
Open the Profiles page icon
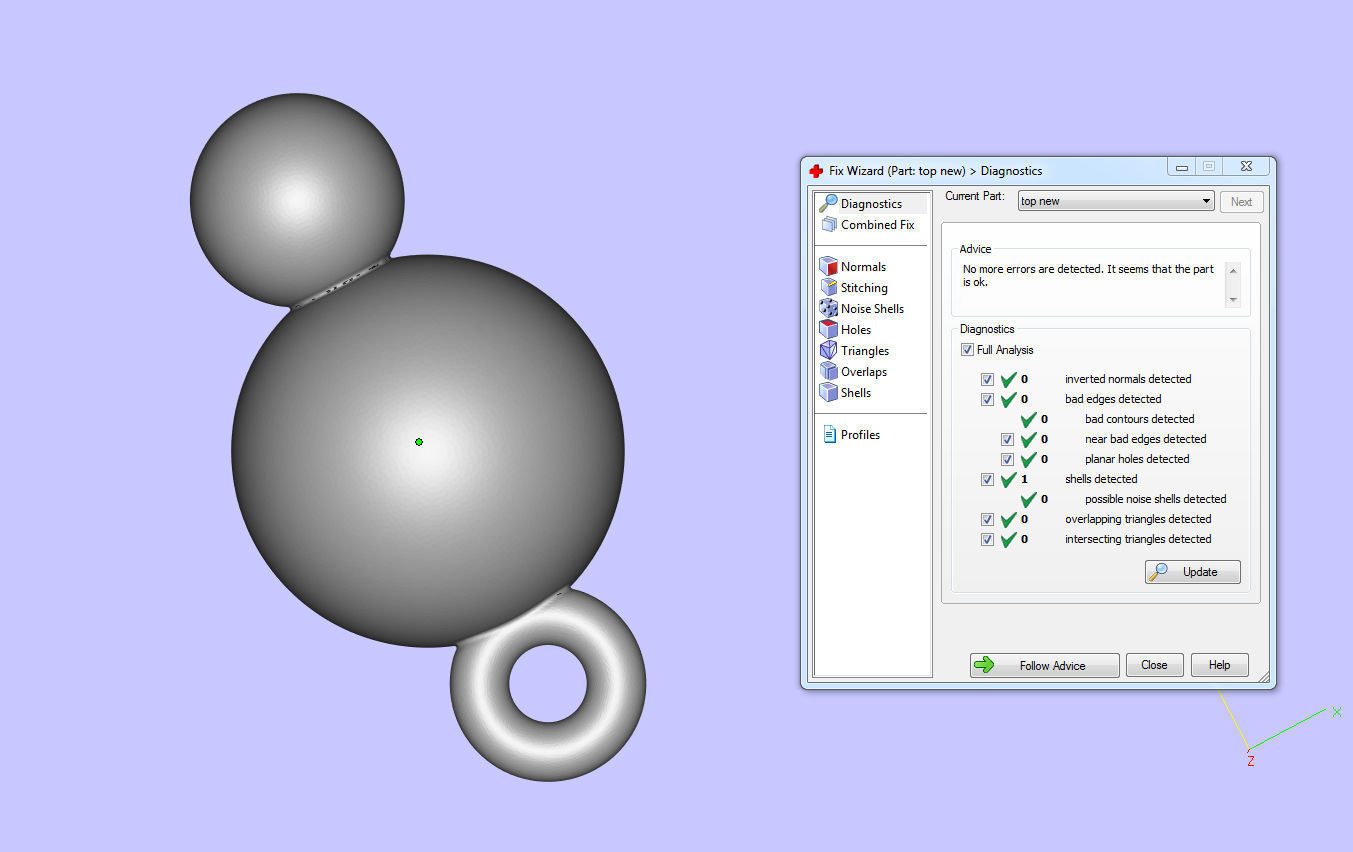(829, 434)
